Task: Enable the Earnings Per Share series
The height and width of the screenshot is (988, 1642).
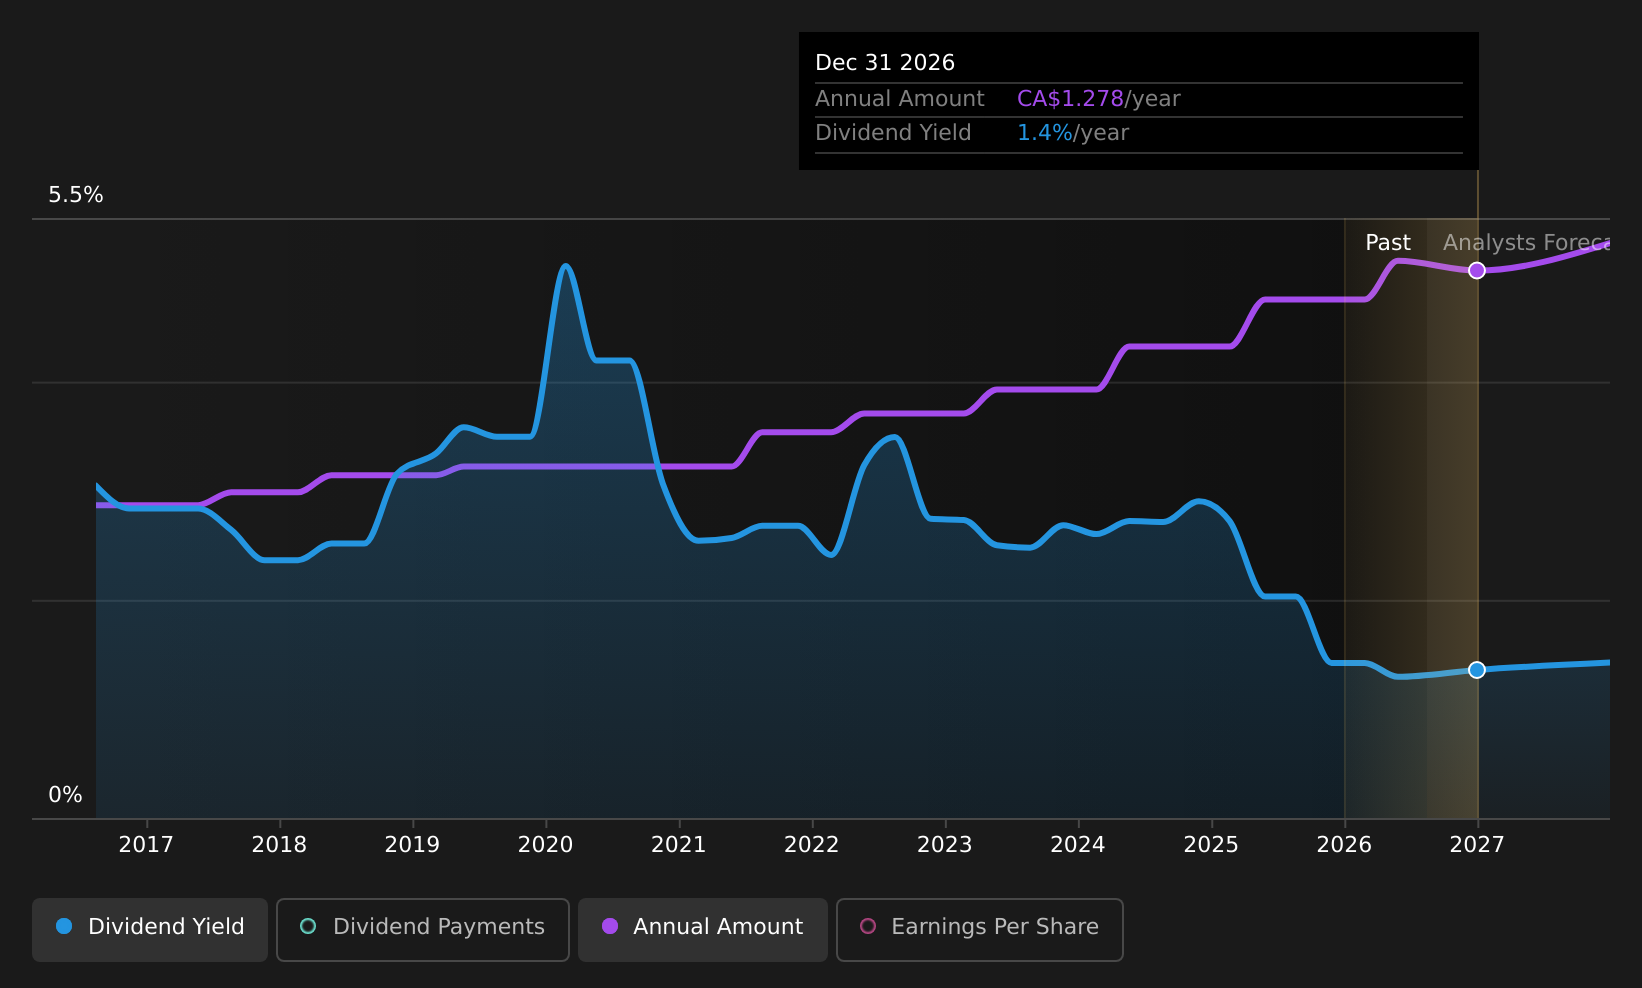Action: click(980, 929)
